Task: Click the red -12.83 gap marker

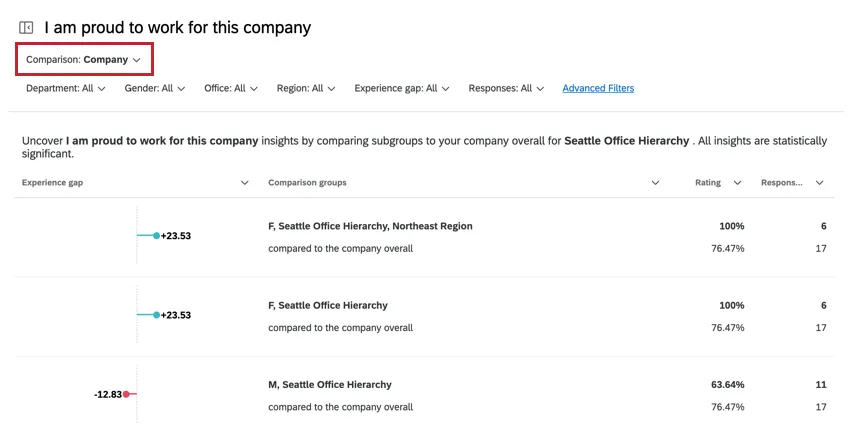Action: [x=127, y=394]
